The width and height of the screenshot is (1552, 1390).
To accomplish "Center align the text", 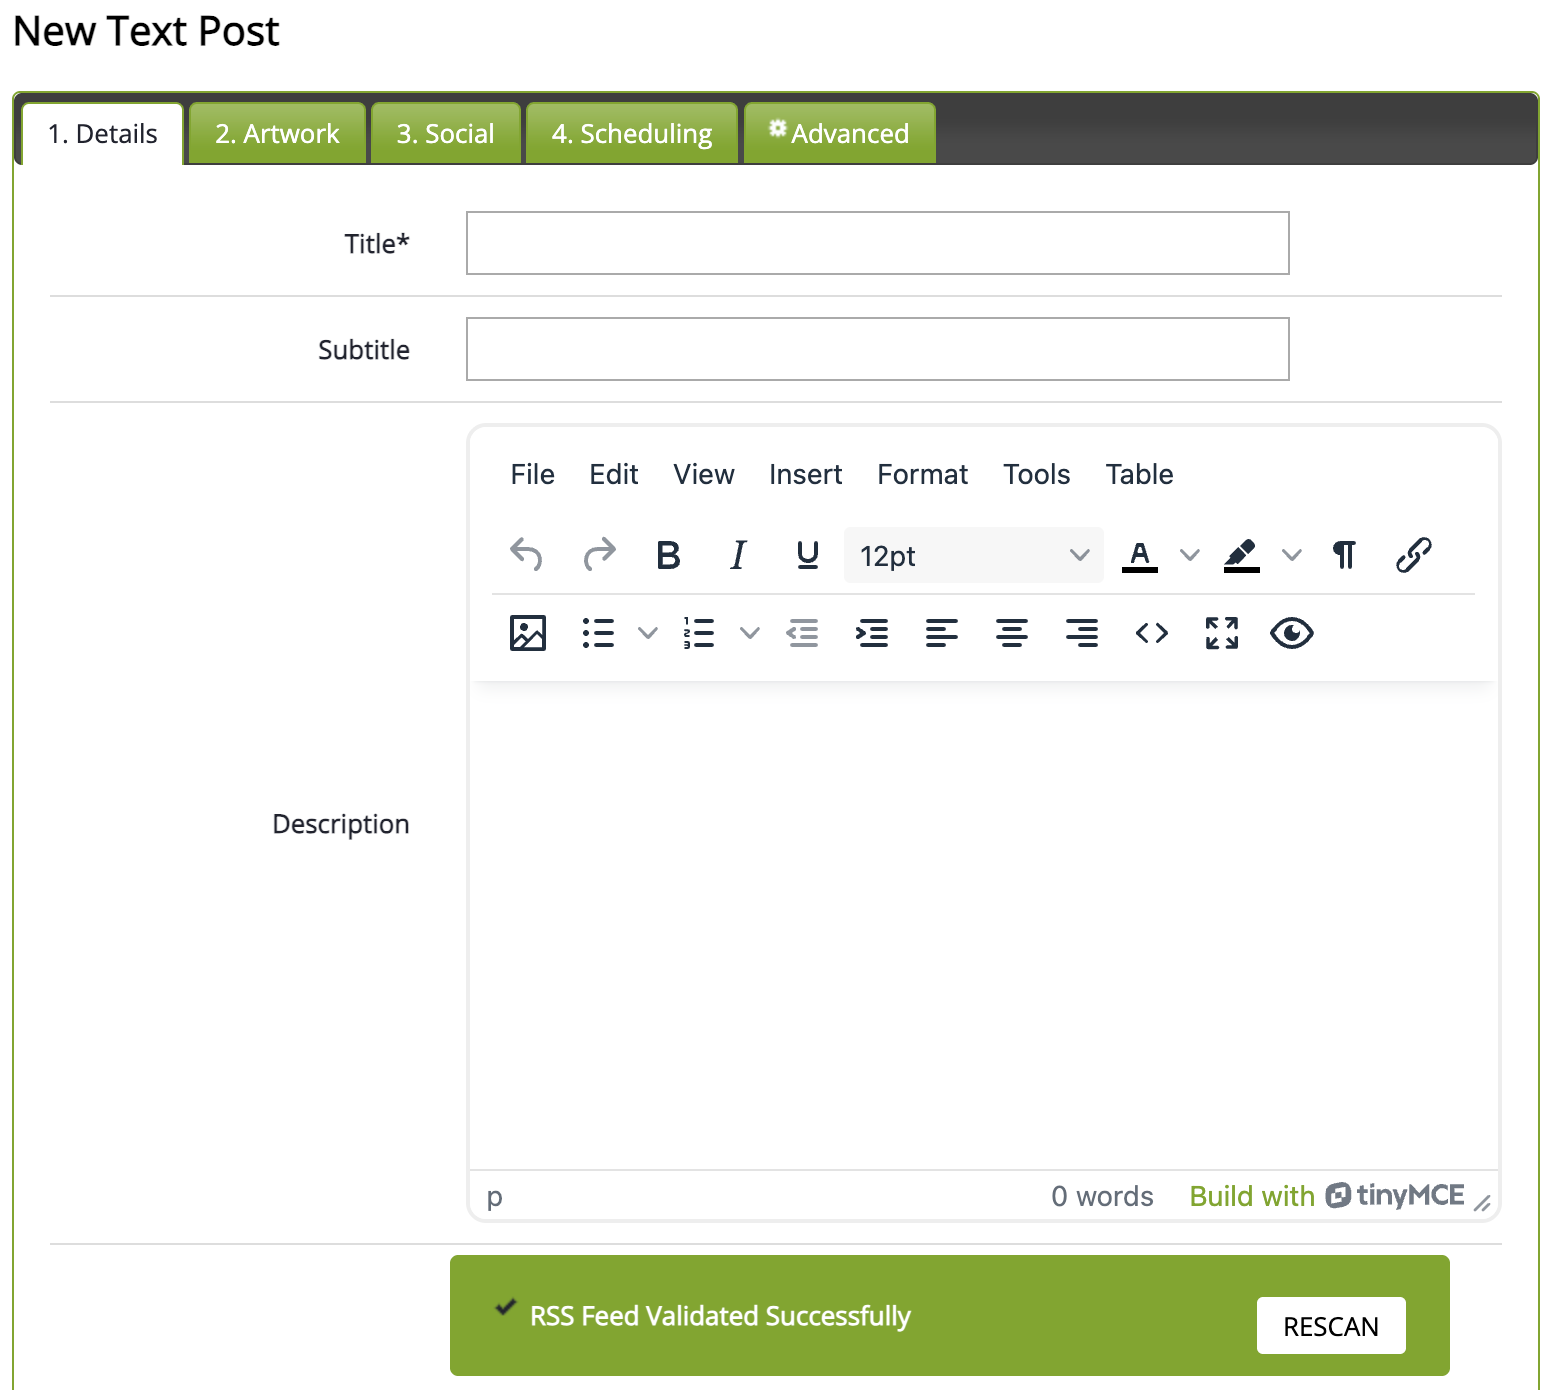I will tap(1011, 633).
